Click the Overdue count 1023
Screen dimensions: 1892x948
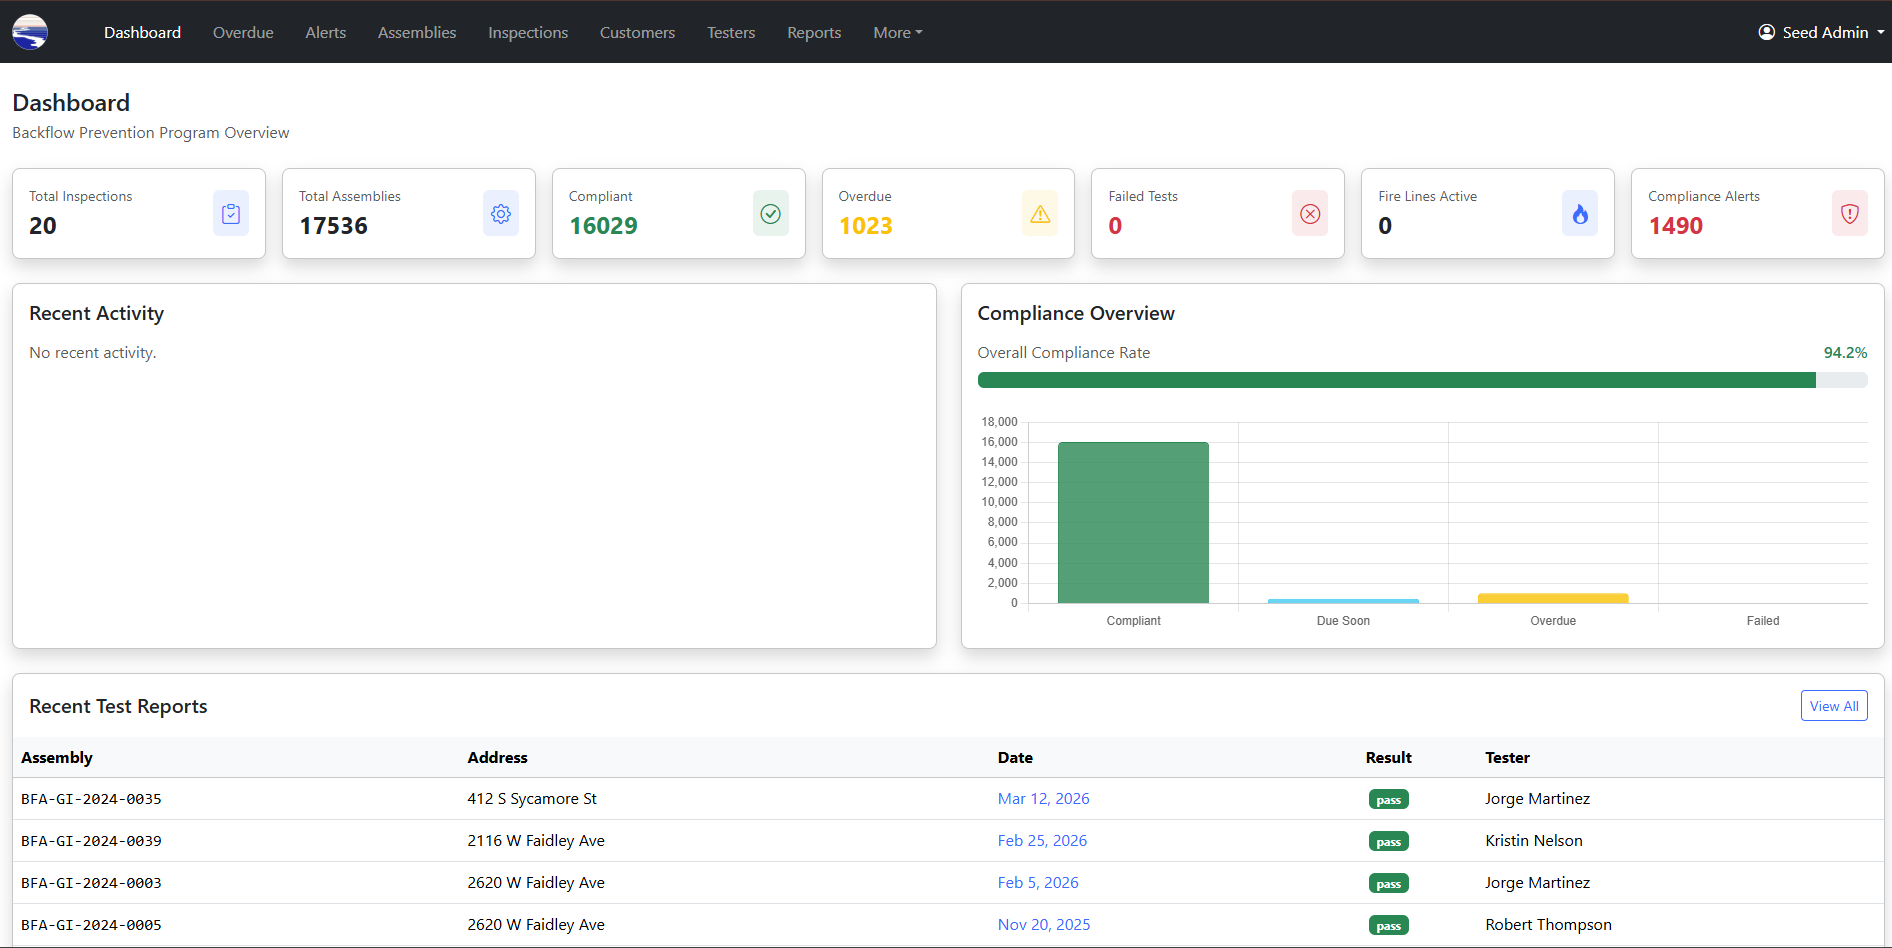point(865,226)
